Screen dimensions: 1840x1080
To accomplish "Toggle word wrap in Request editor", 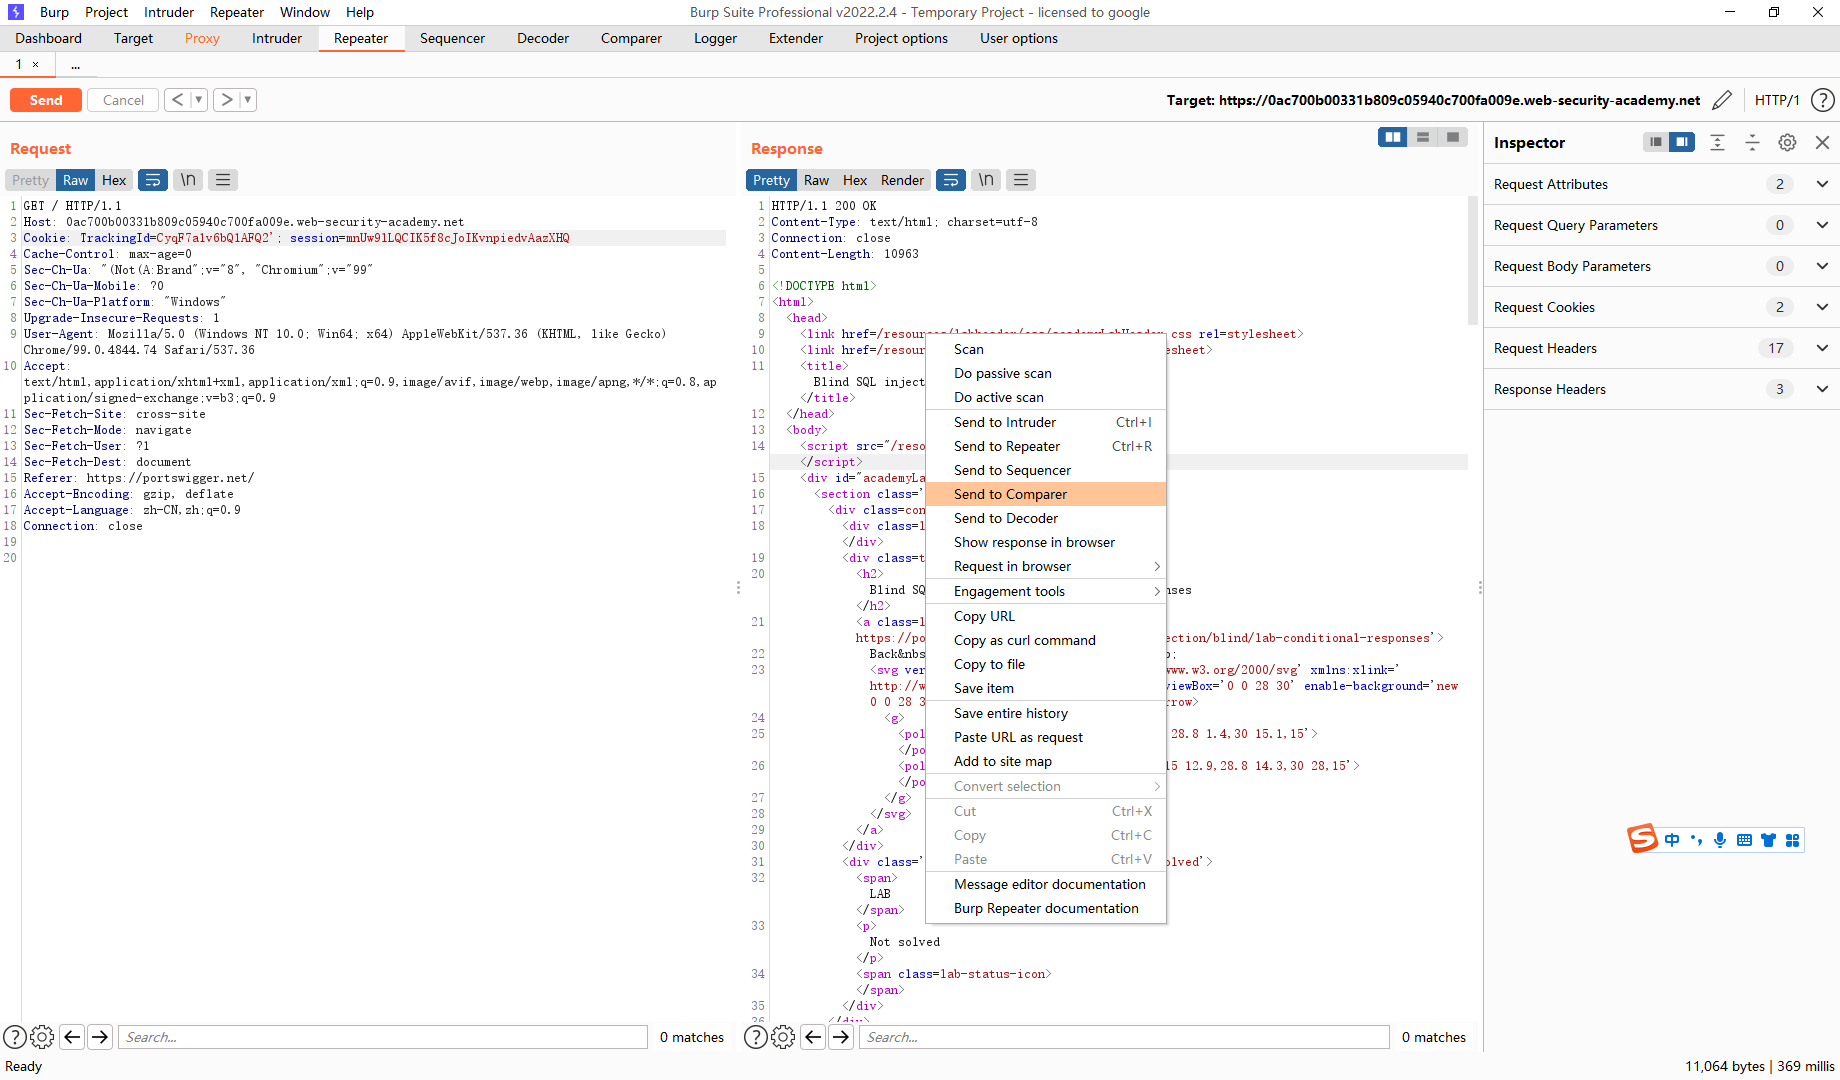I will (153, 180).
